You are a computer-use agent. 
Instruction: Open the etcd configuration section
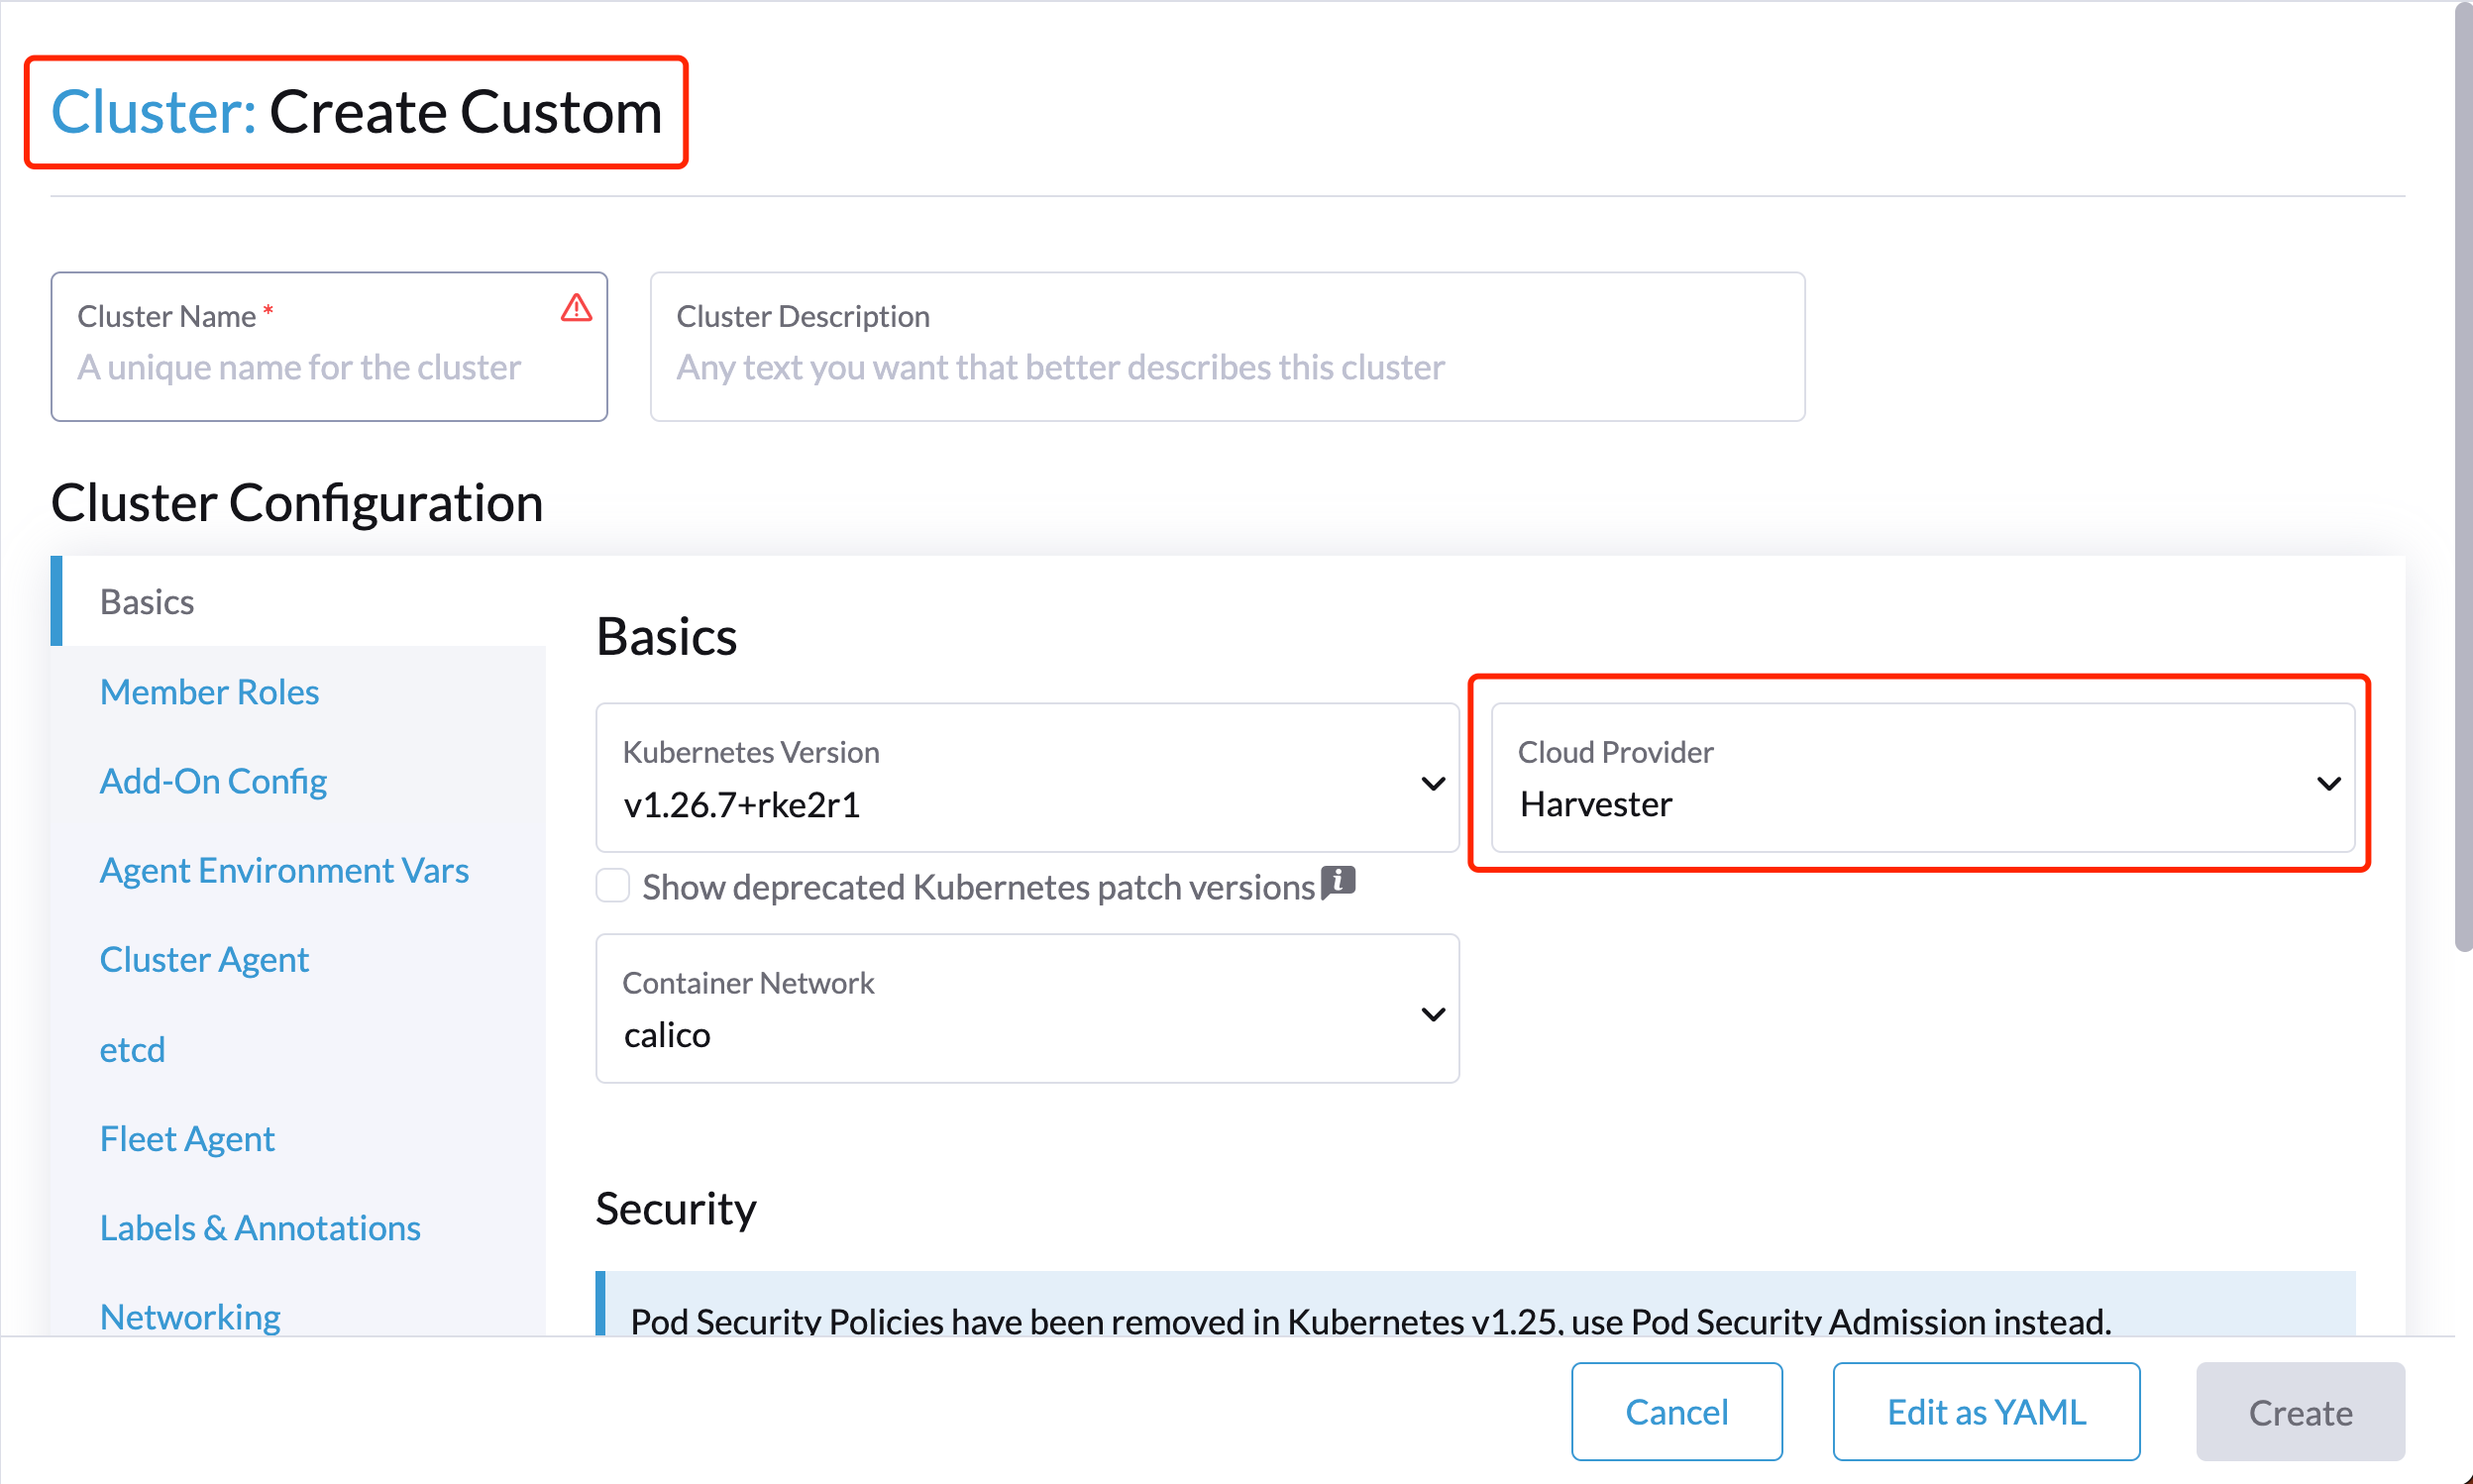[x=132, y=1048]
